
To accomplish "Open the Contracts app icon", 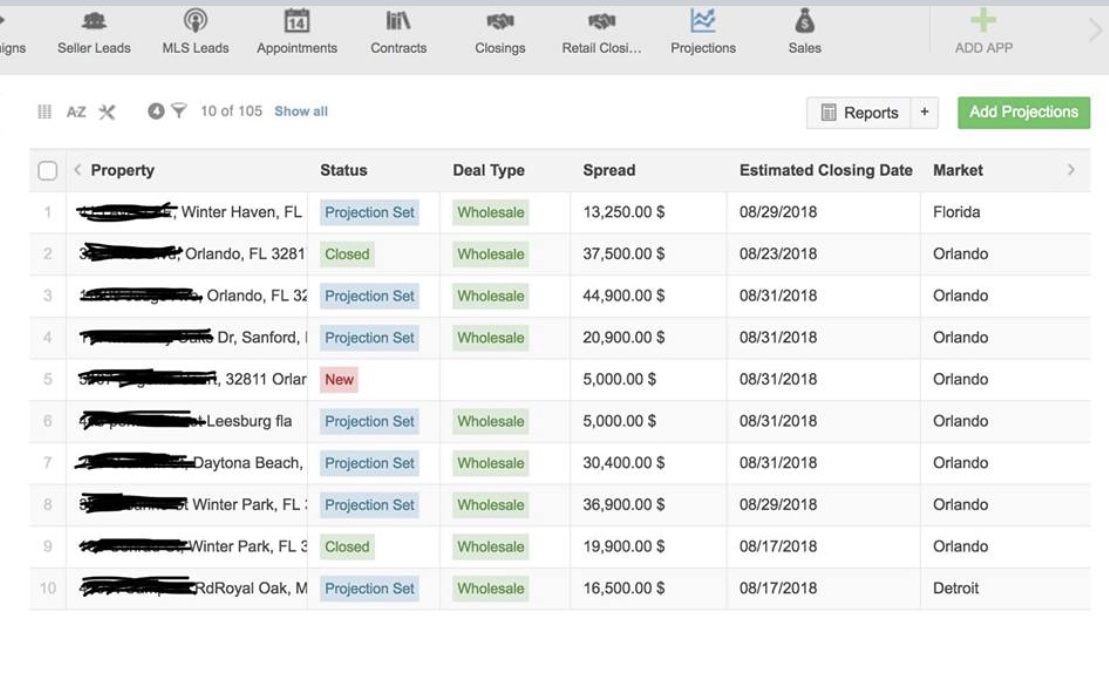I will pos(398,22).
